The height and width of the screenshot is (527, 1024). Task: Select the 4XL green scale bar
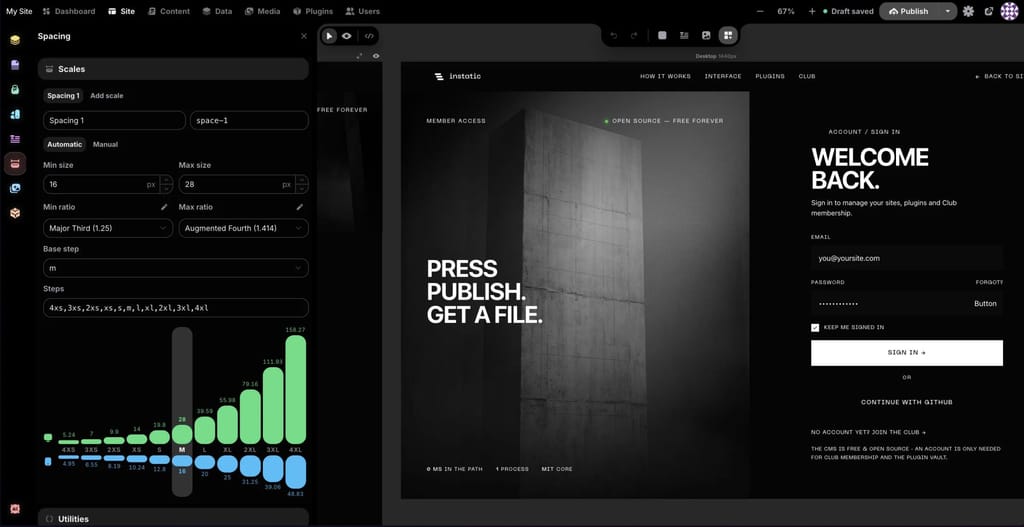coord(295,390)
